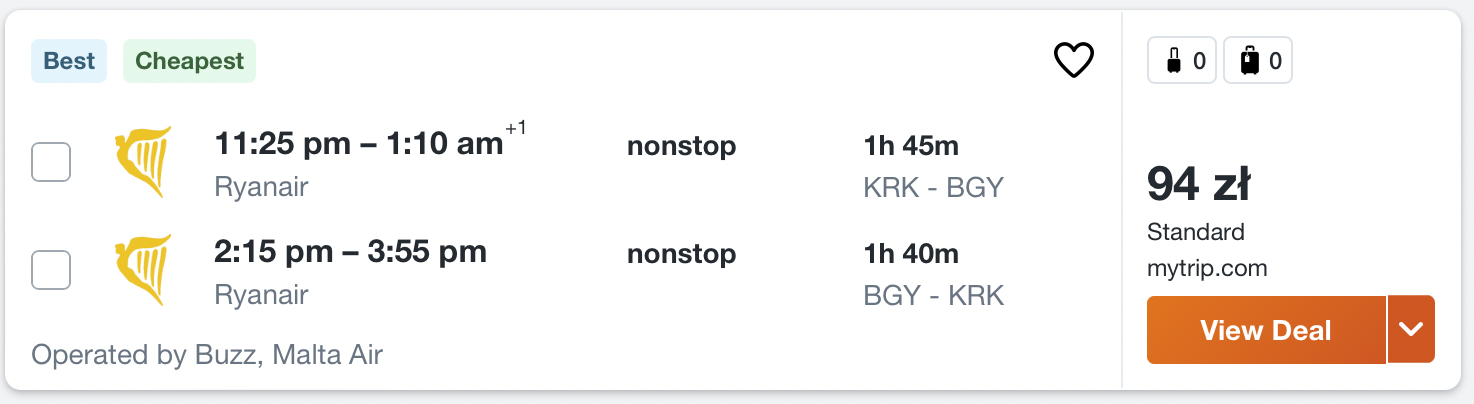This screenshot has height=404, width=1474.
Task: Expand the View Deal options arrow
Action: pyautogui.click(x=1411, y=329)
